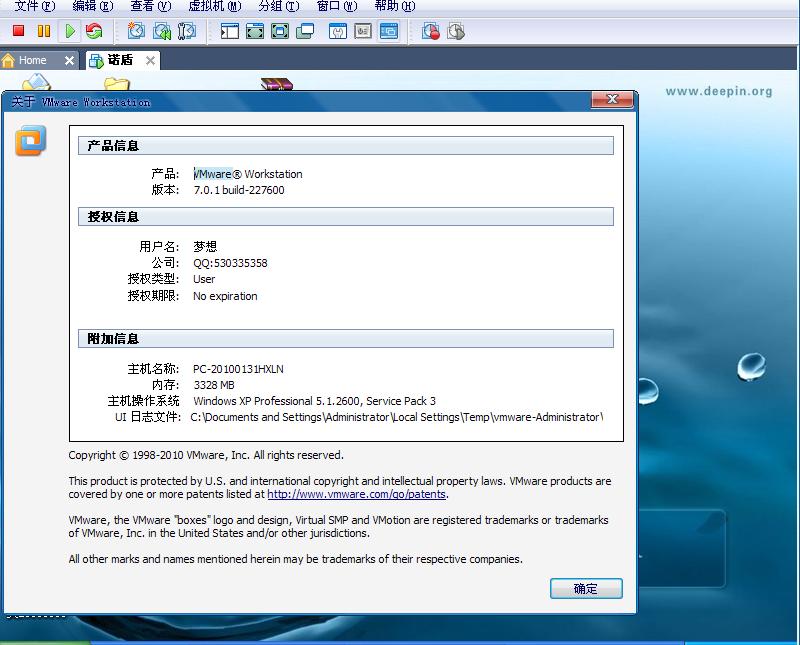Click the 确定 button
Viewport: 800px width, 645px height.
586,588
